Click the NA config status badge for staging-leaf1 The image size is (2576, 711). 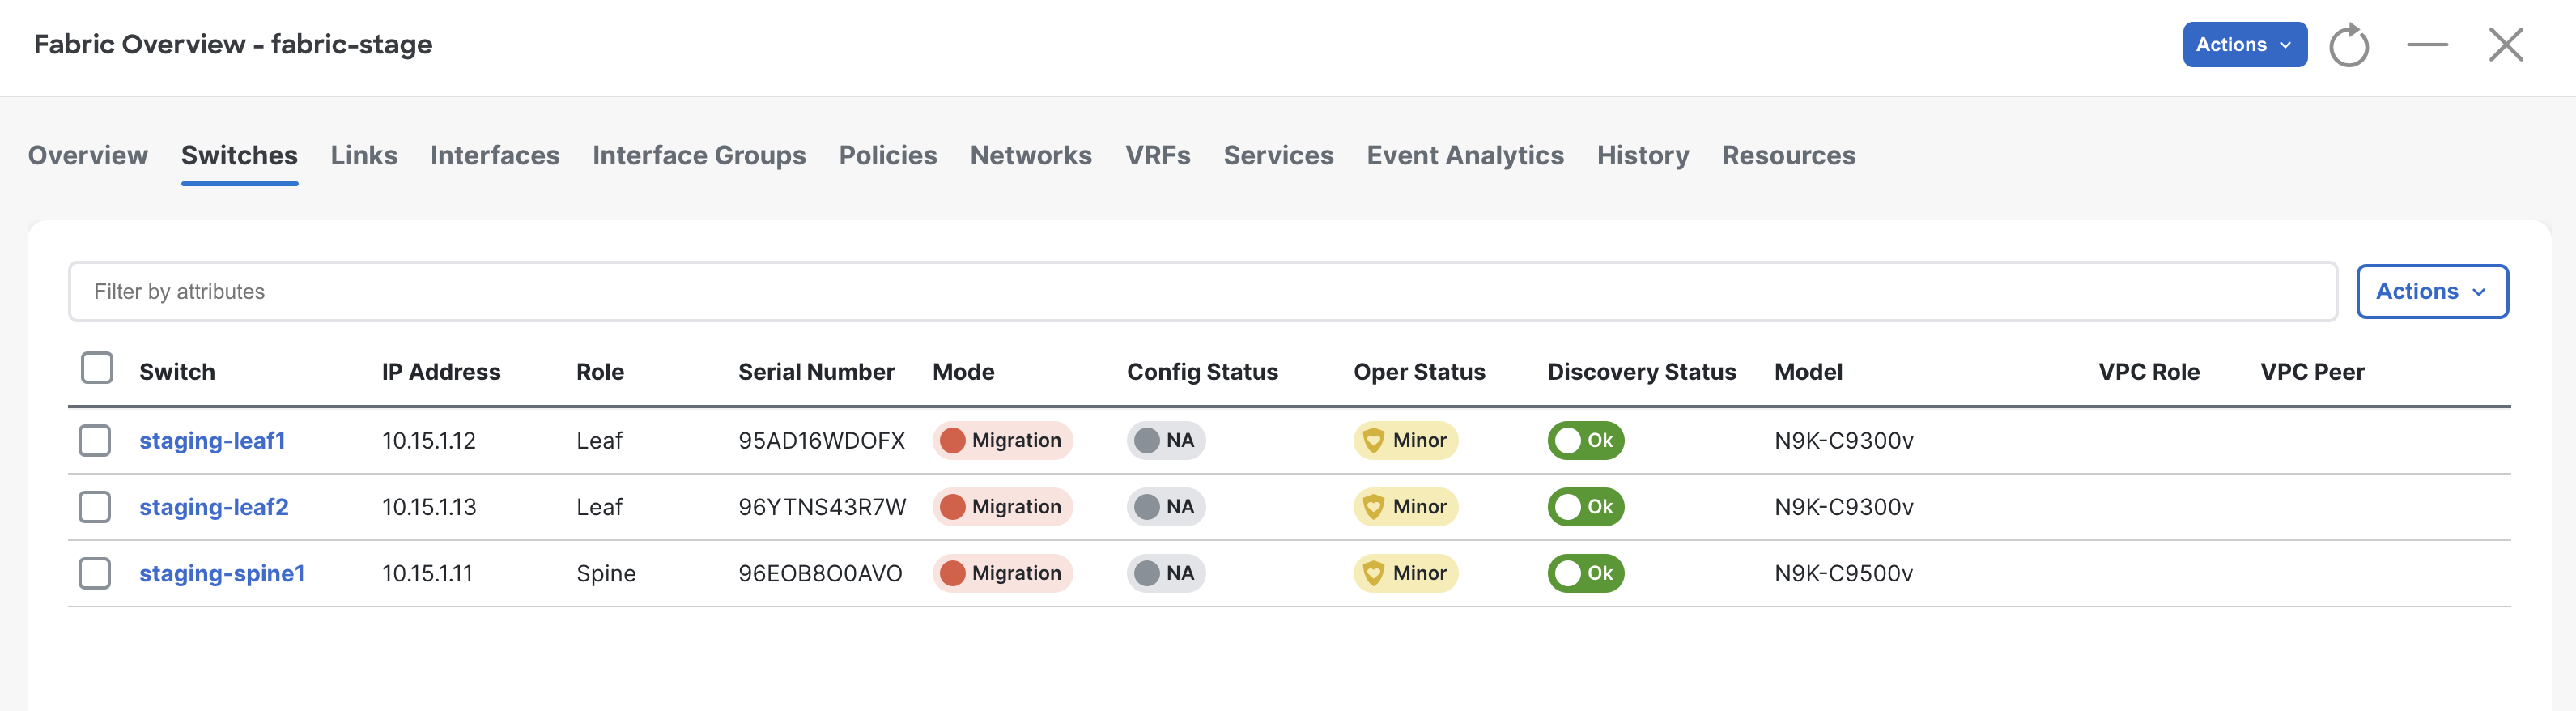click(1166, 440)
